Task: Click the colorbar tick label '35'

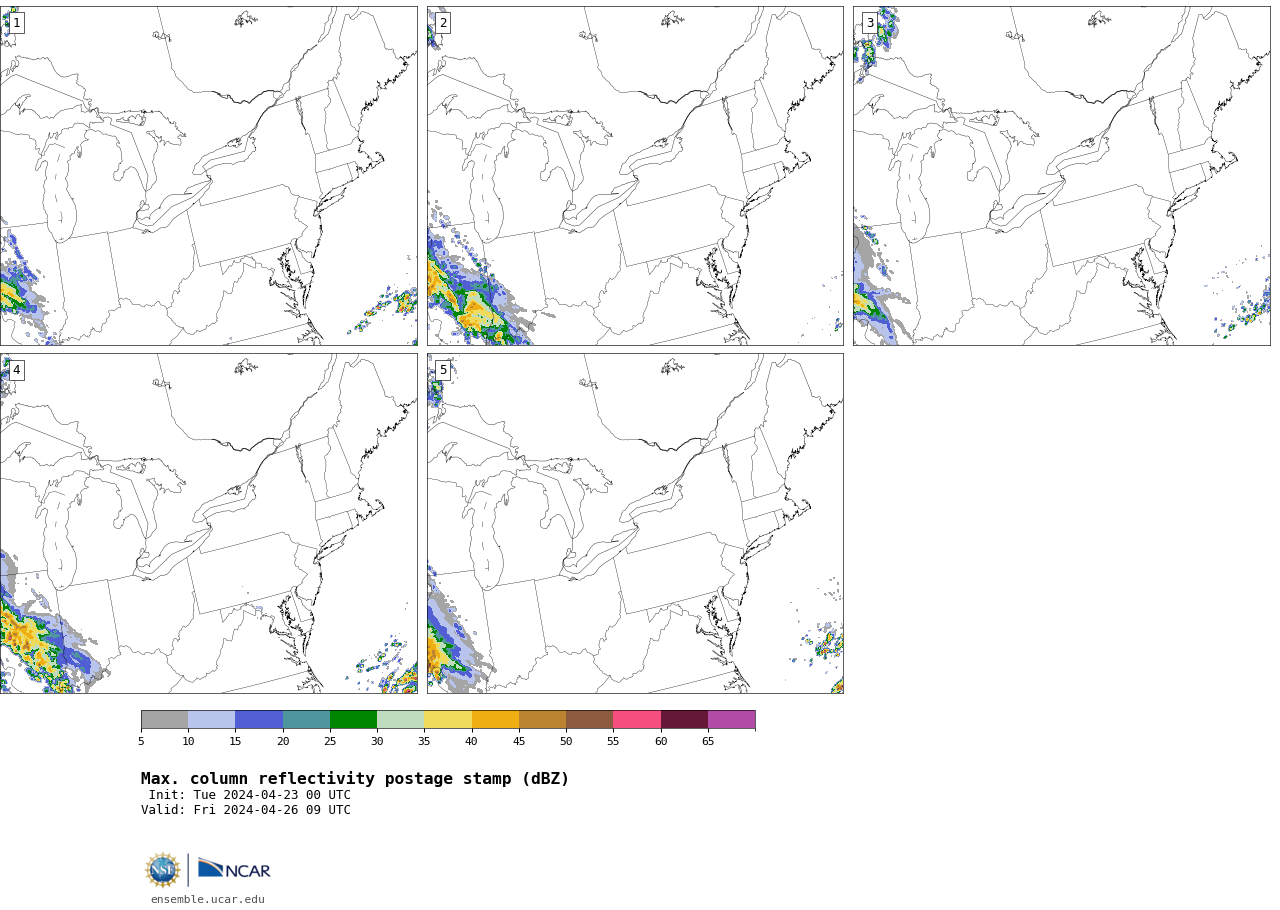Action: click(x=424, y=742)
